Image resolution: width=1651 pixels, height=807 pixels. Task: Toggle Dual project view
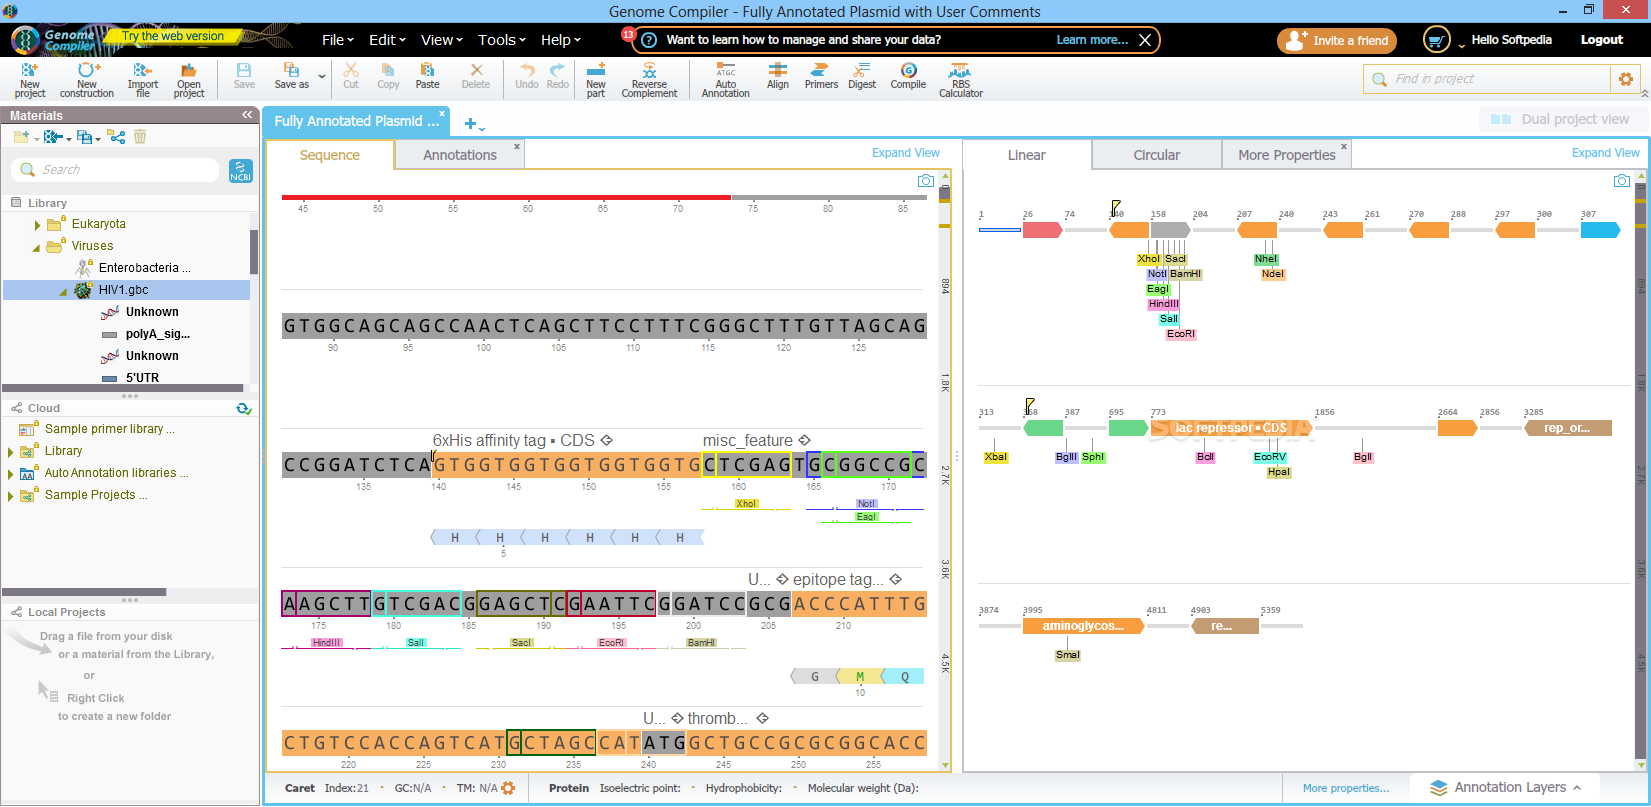click(x=1560, y=119)
